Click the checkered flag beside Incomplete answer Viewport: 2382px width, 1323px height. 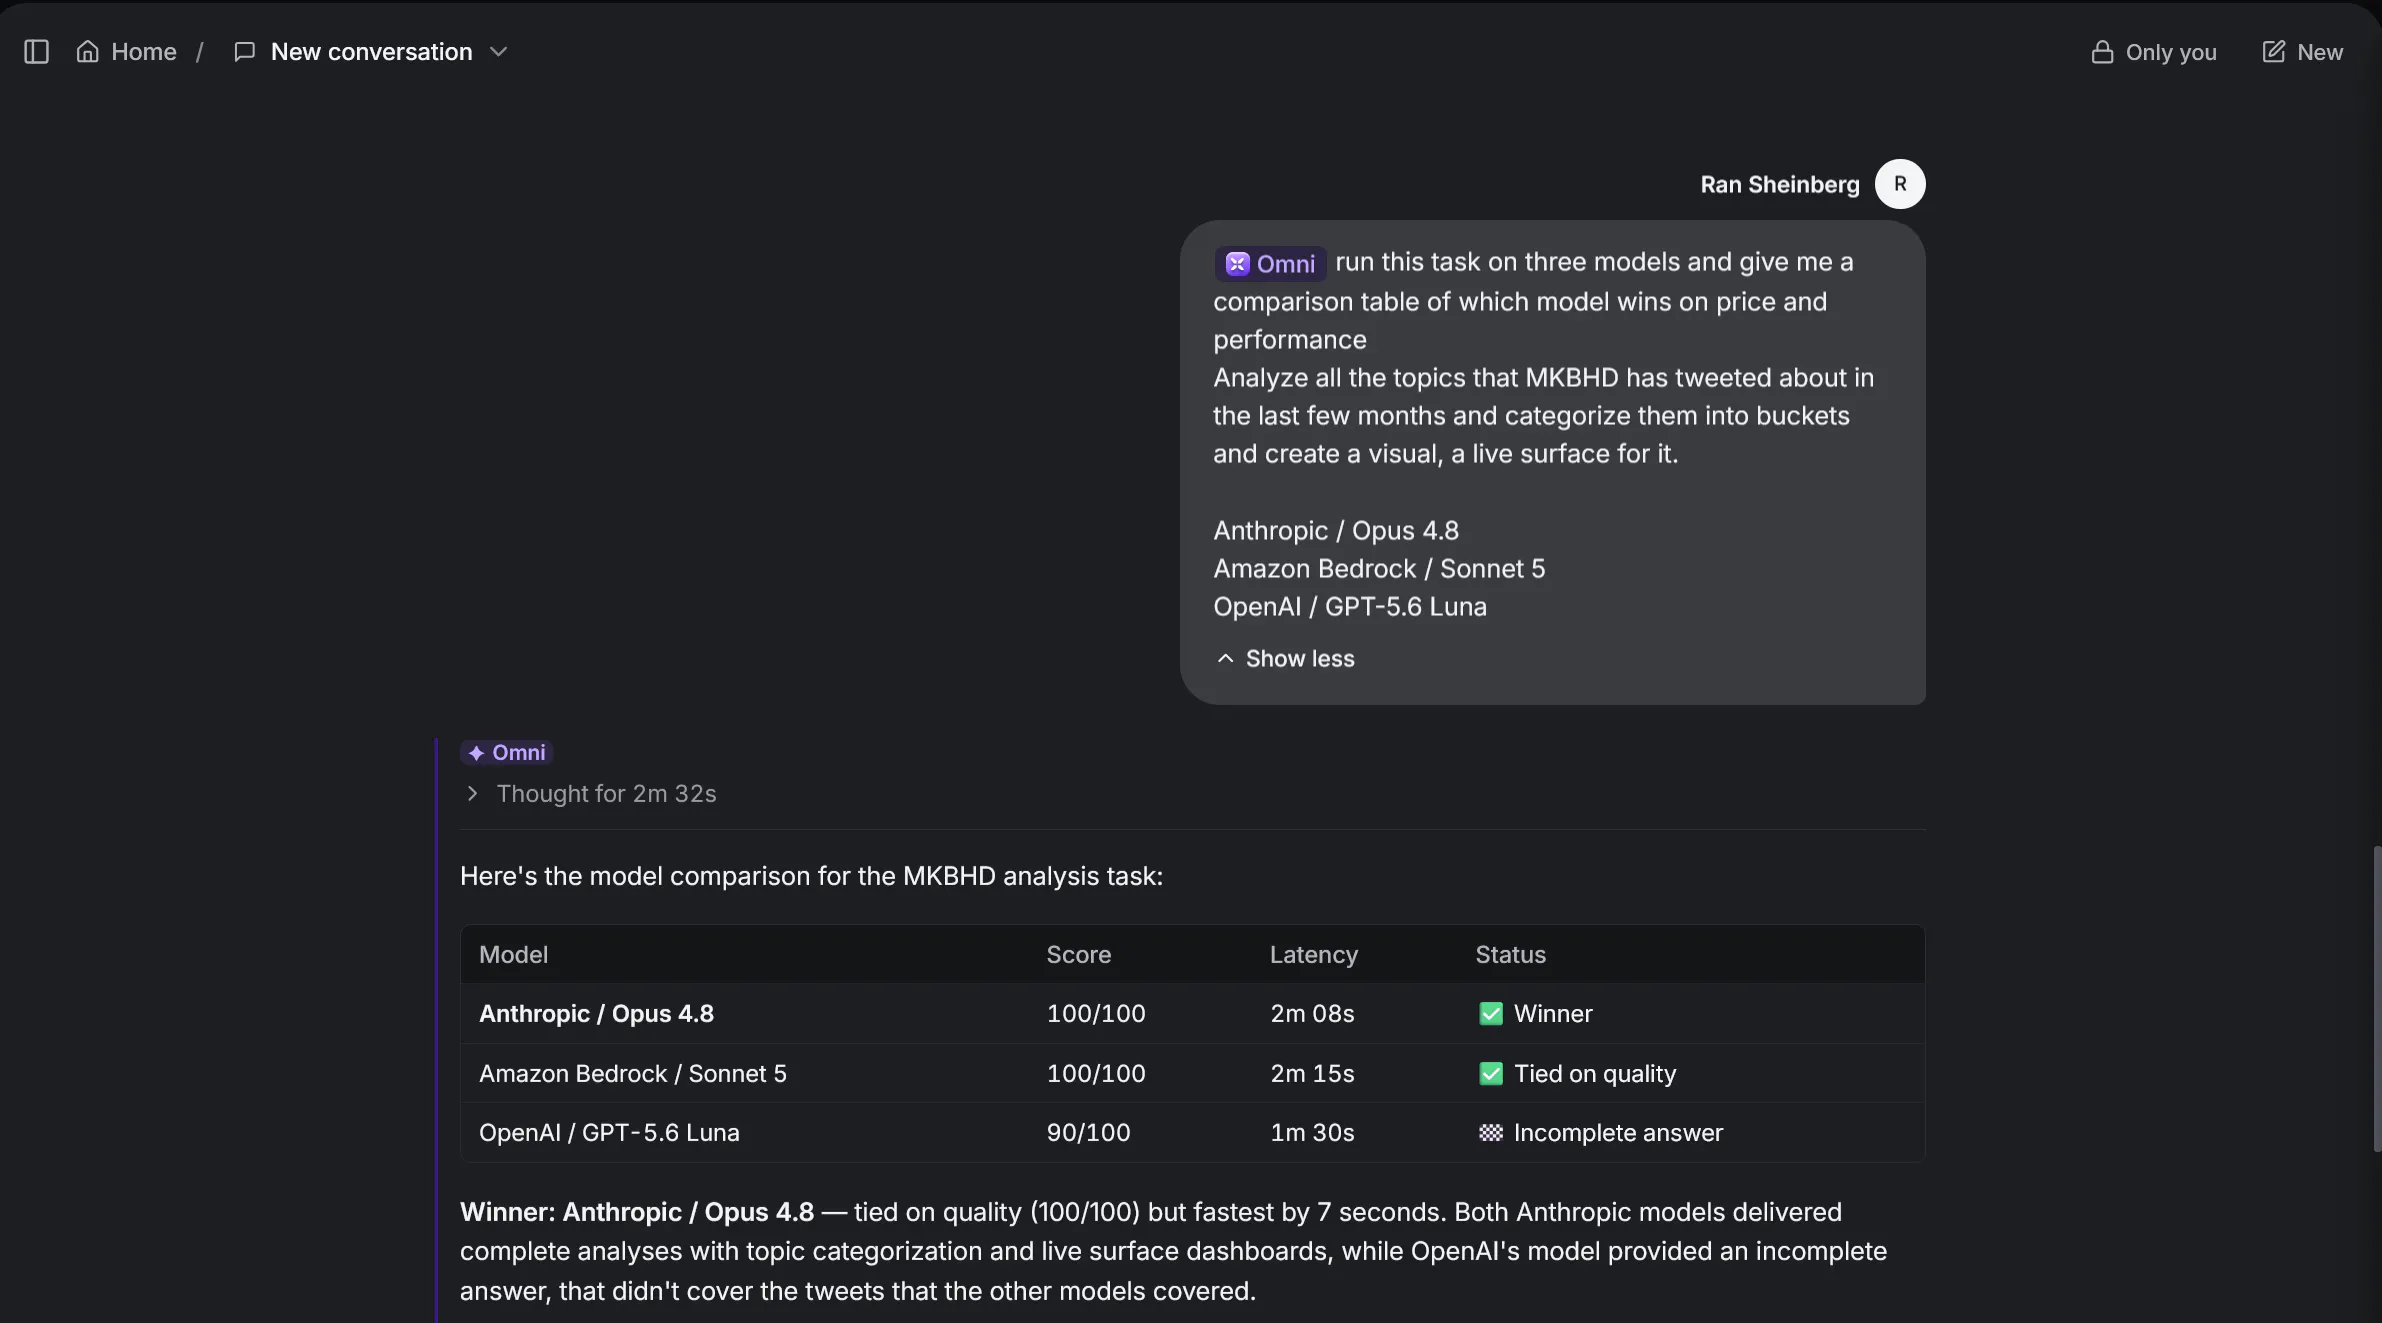coord(1490,1133)
